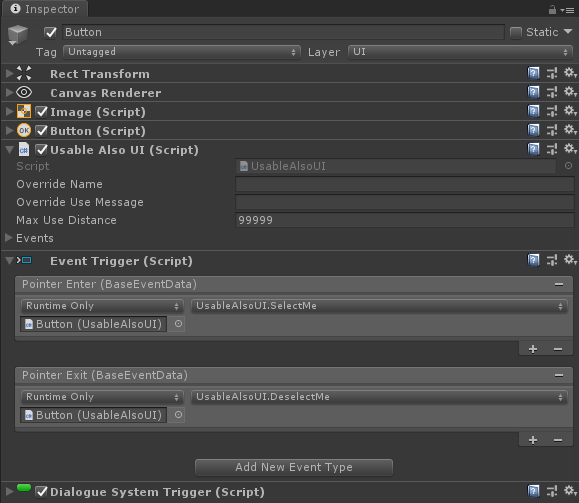Open preset selector for Image script

pos(552,111)
